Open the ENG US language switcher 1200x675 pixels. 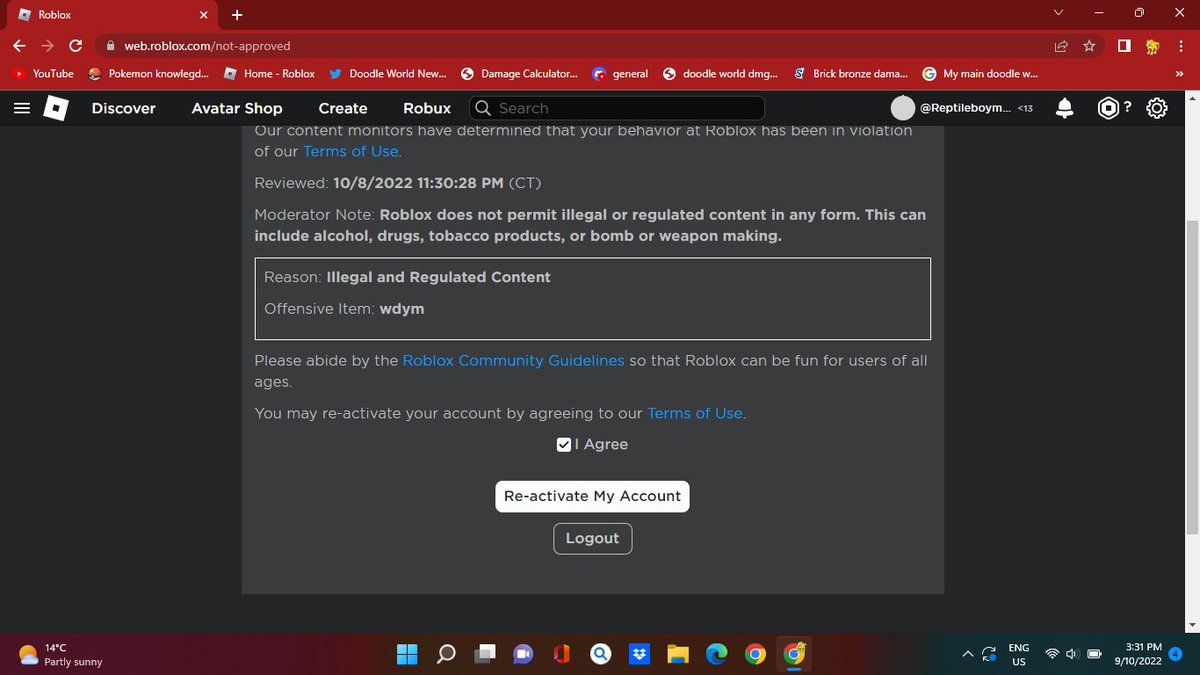[1018, 654]
